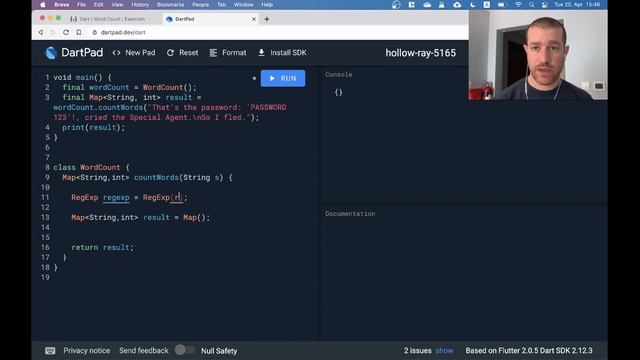The width and height of the screenshot is (640, 360).
Task: Go back in browser history
Action: [x=40, y=32]
